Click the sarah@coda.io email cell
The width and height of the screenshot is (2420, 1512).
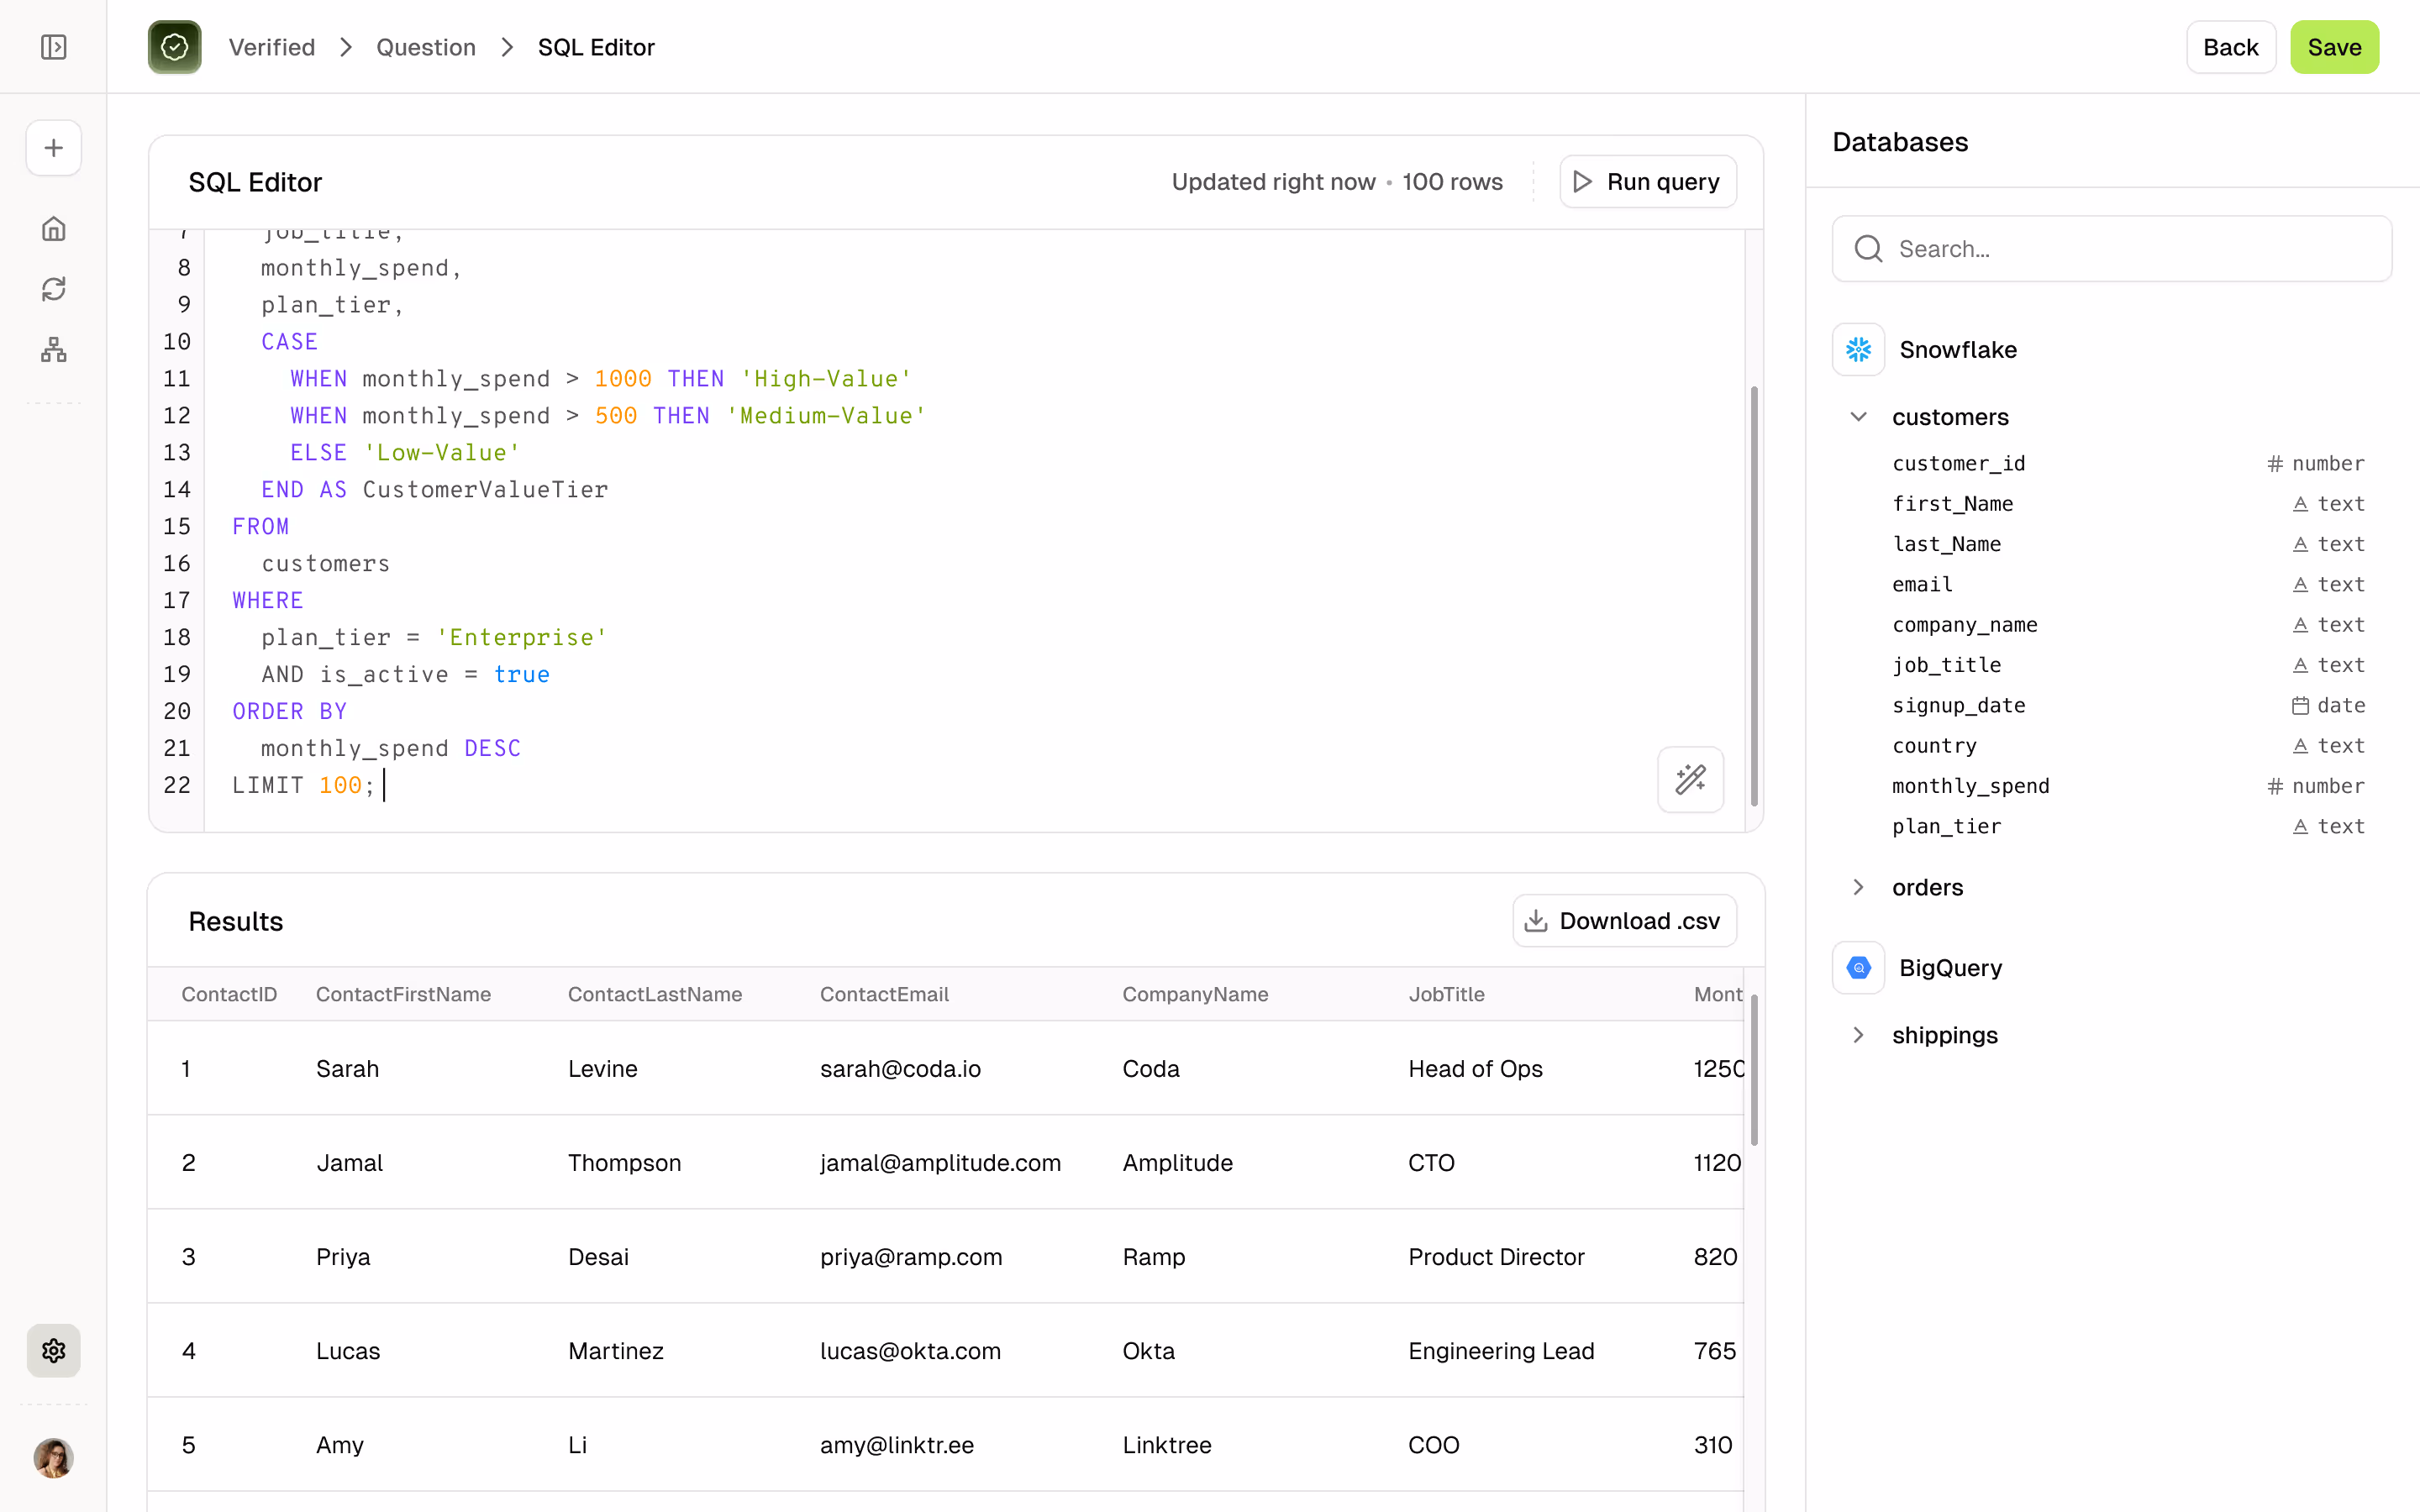pyautogui.click(x=900, y=1069)
